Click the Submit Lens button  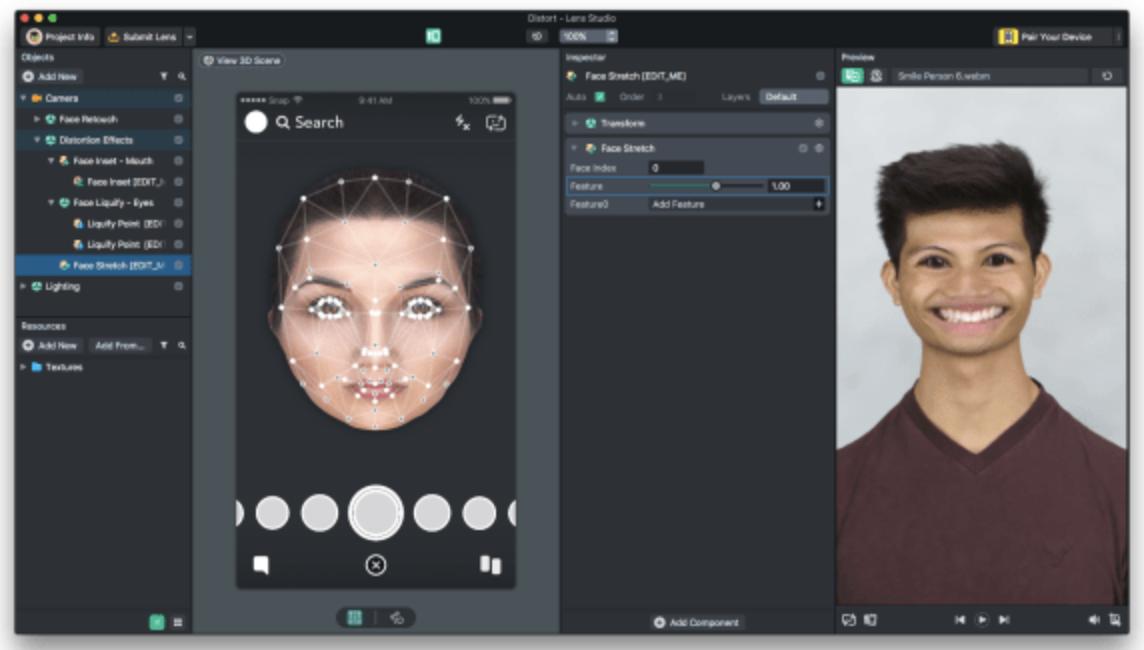[x=143, y=36]
